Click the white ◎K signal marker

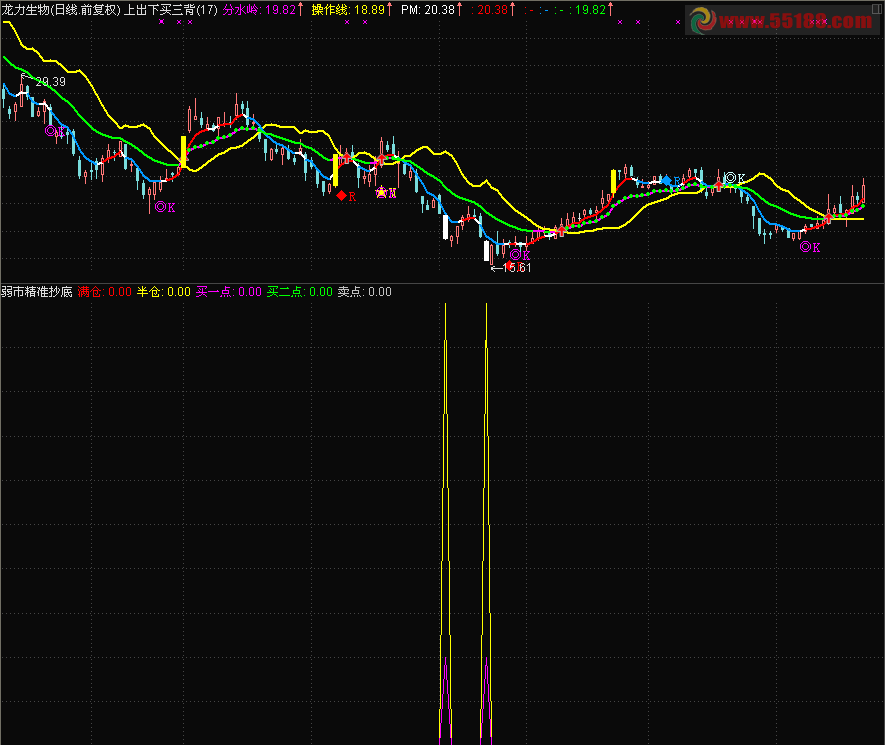pyautogui.click(x=735, y=178)
